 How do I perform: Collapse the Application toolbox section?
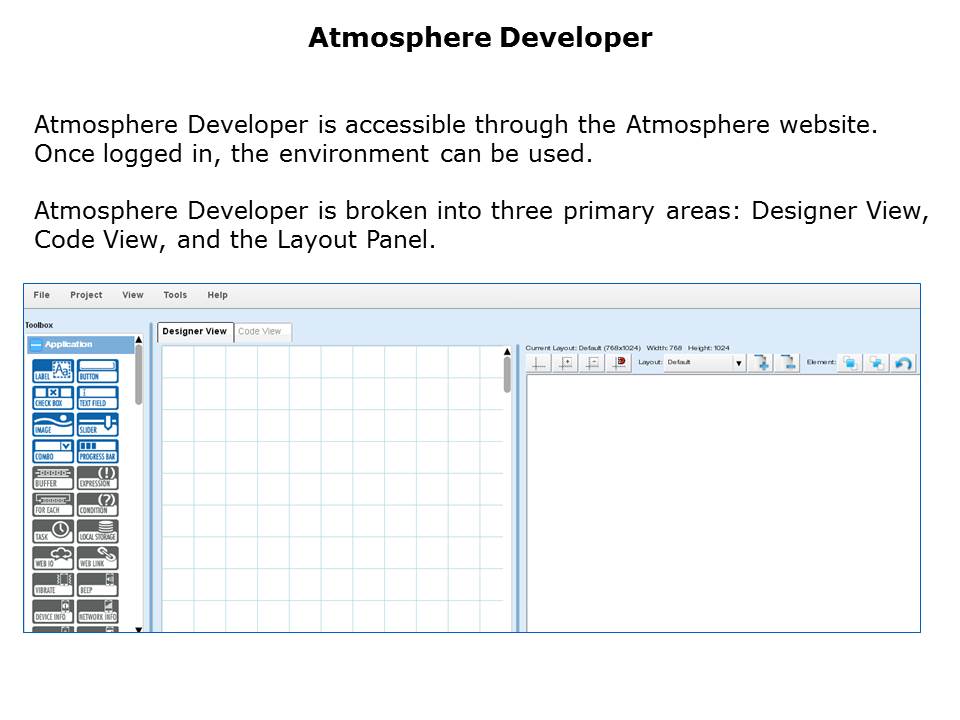point(37,344)
